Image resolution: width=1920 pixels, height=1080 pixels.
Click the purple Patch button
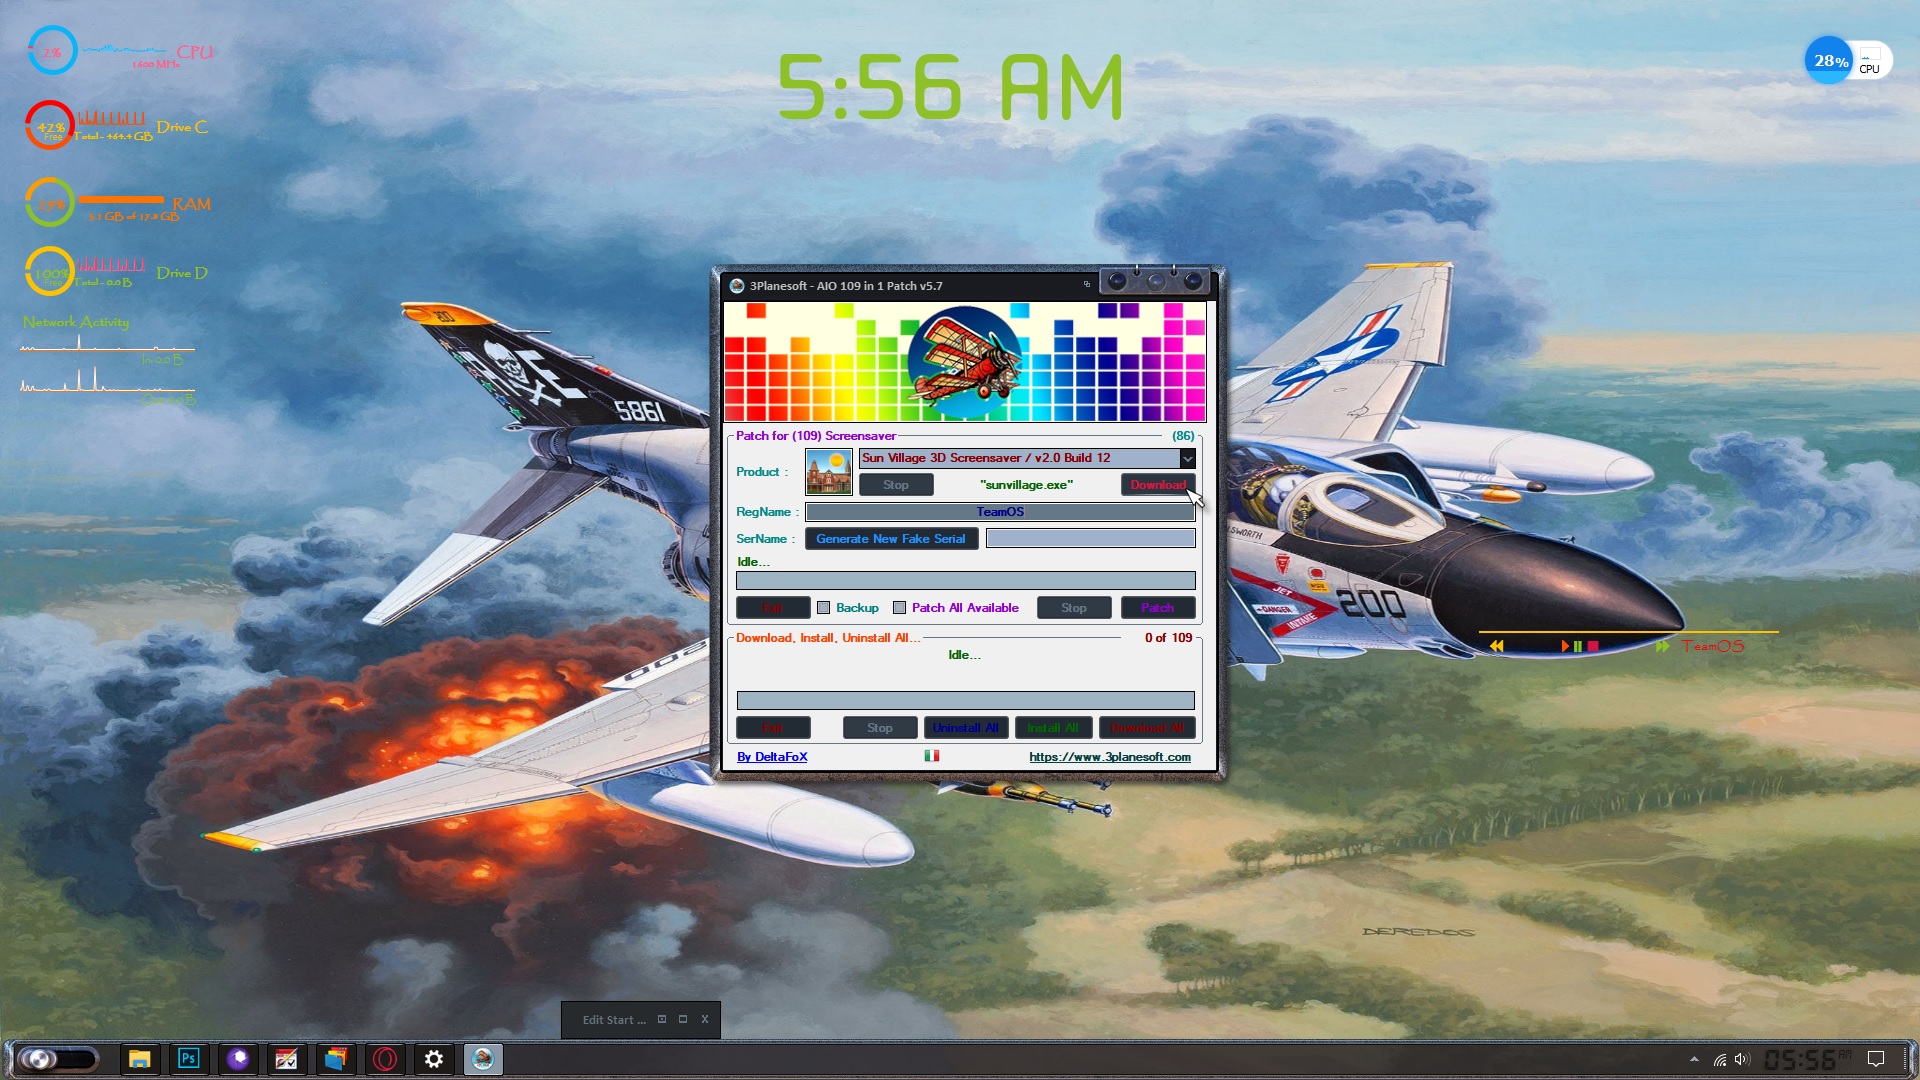(x=1158, y=608)
